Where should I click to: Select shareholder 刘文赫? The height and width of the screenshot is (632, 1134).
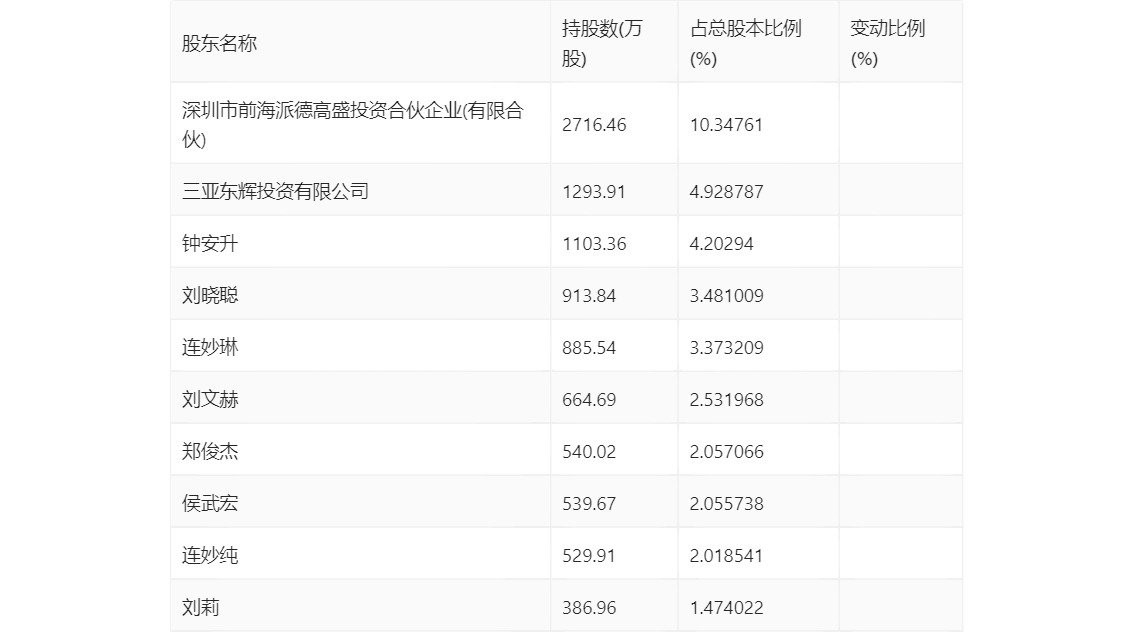(210, 400)
